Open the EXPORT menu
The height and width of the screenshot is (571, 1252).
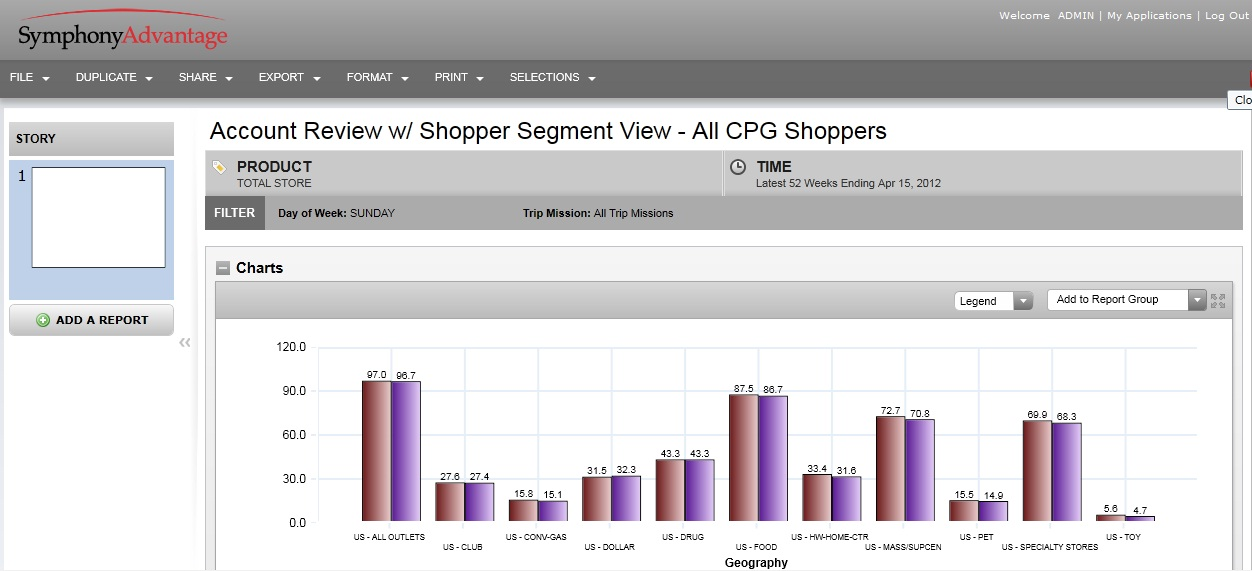coord(289,78)
